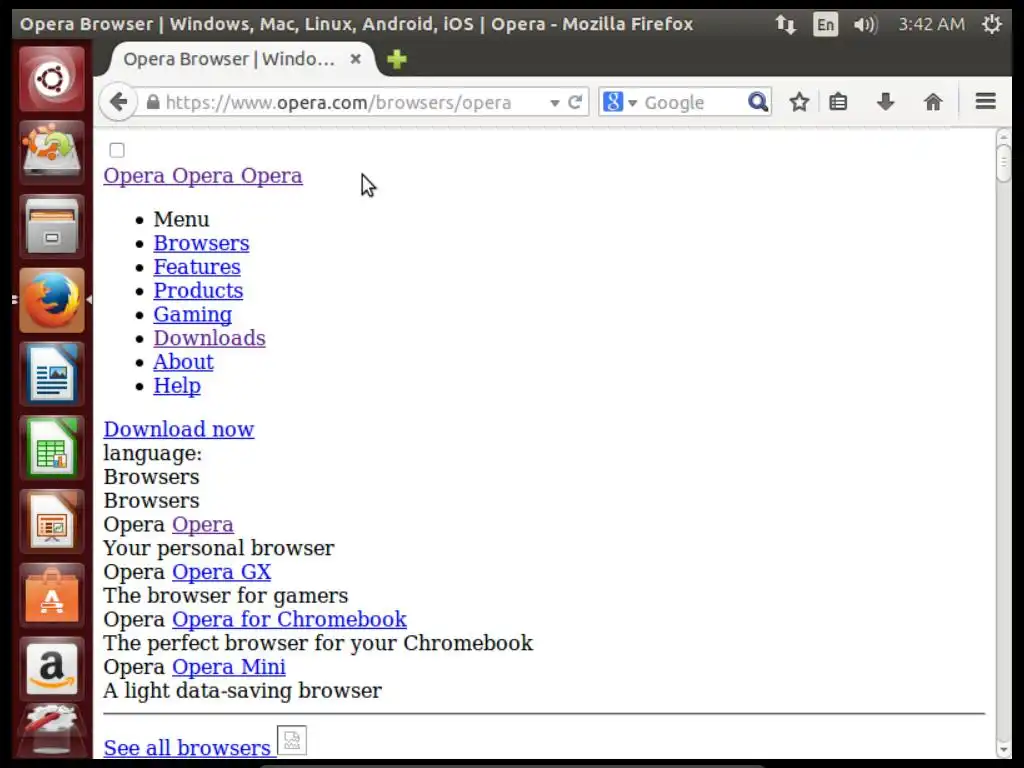Click the Firefox icon in the launcher
1024x768 pixels.
[x=52, y=300]
